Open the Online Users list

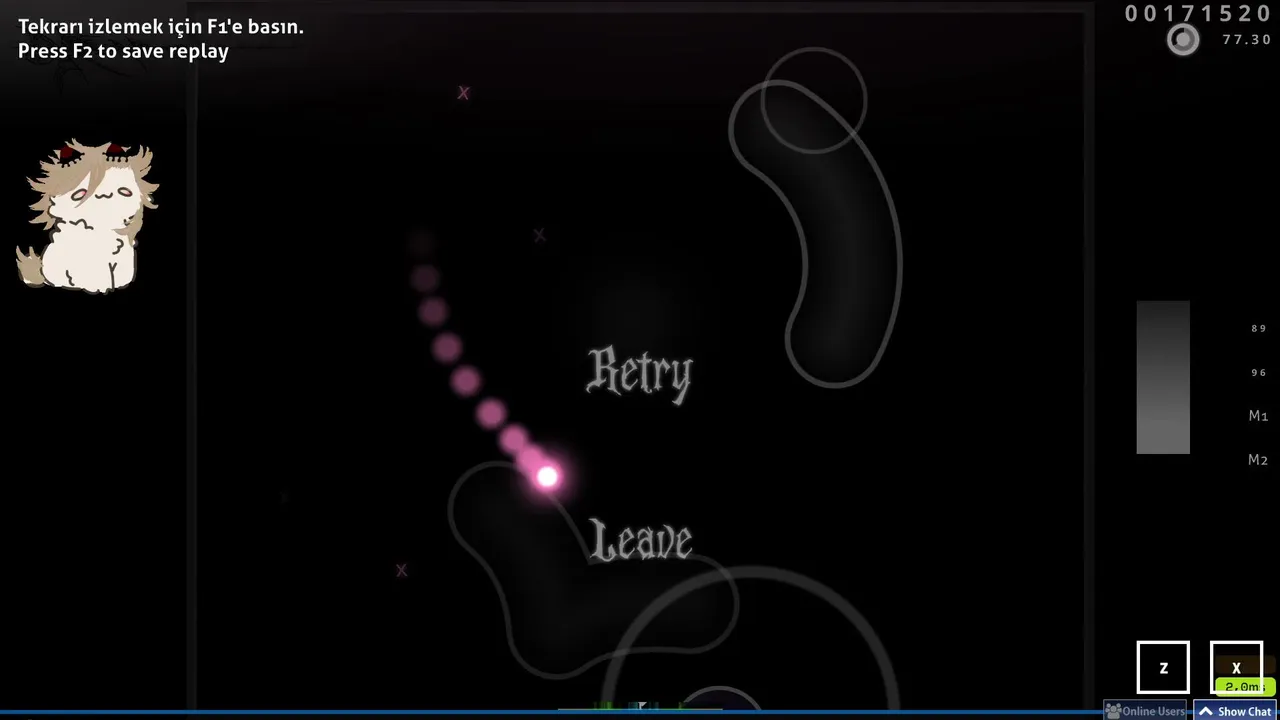click(1145, 711)
